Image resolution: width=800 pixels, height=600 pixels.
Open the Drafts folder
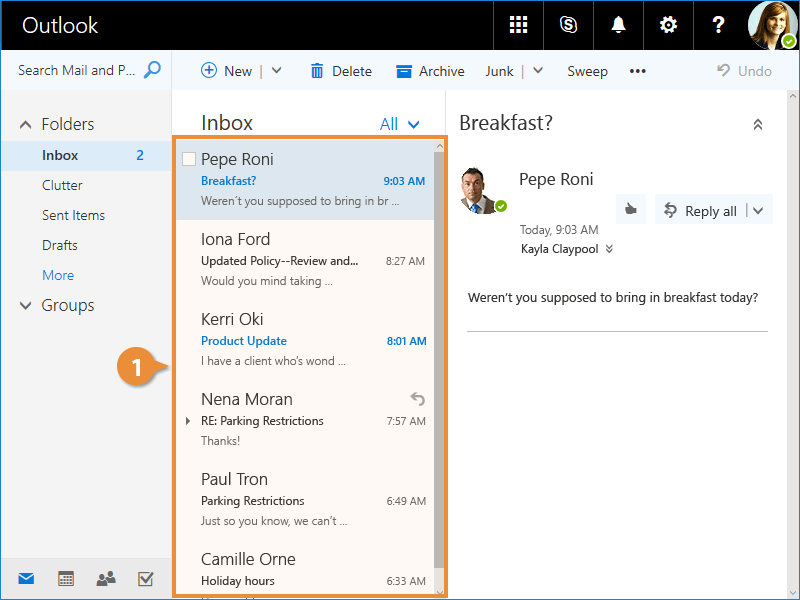click(59, 245)
